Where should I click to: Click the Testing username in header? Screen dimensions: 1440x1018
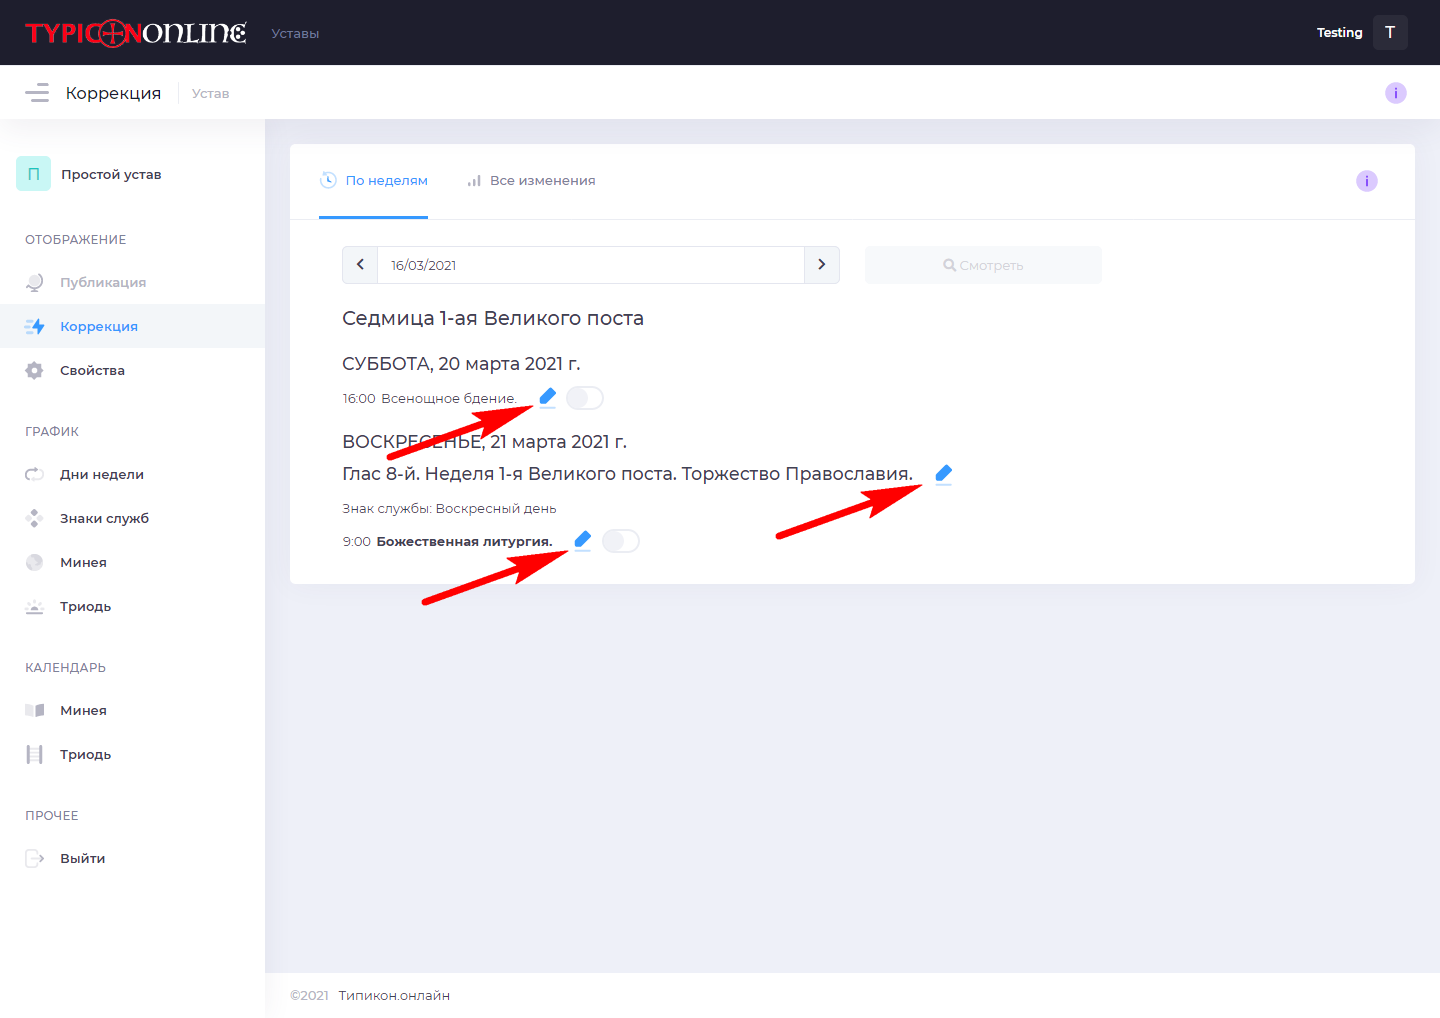(1339, 33)
